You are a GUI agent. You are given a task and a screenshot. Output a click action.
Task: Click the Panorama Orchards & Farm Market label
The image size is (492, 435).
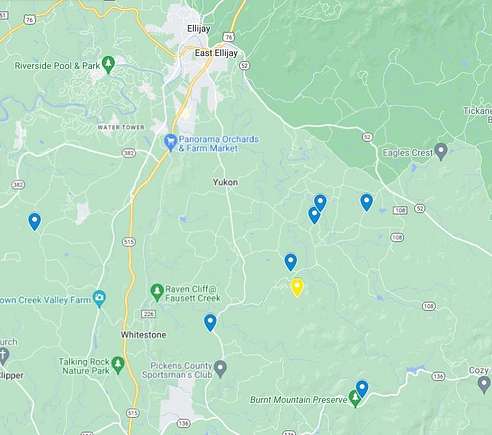[x=219, y=144]
